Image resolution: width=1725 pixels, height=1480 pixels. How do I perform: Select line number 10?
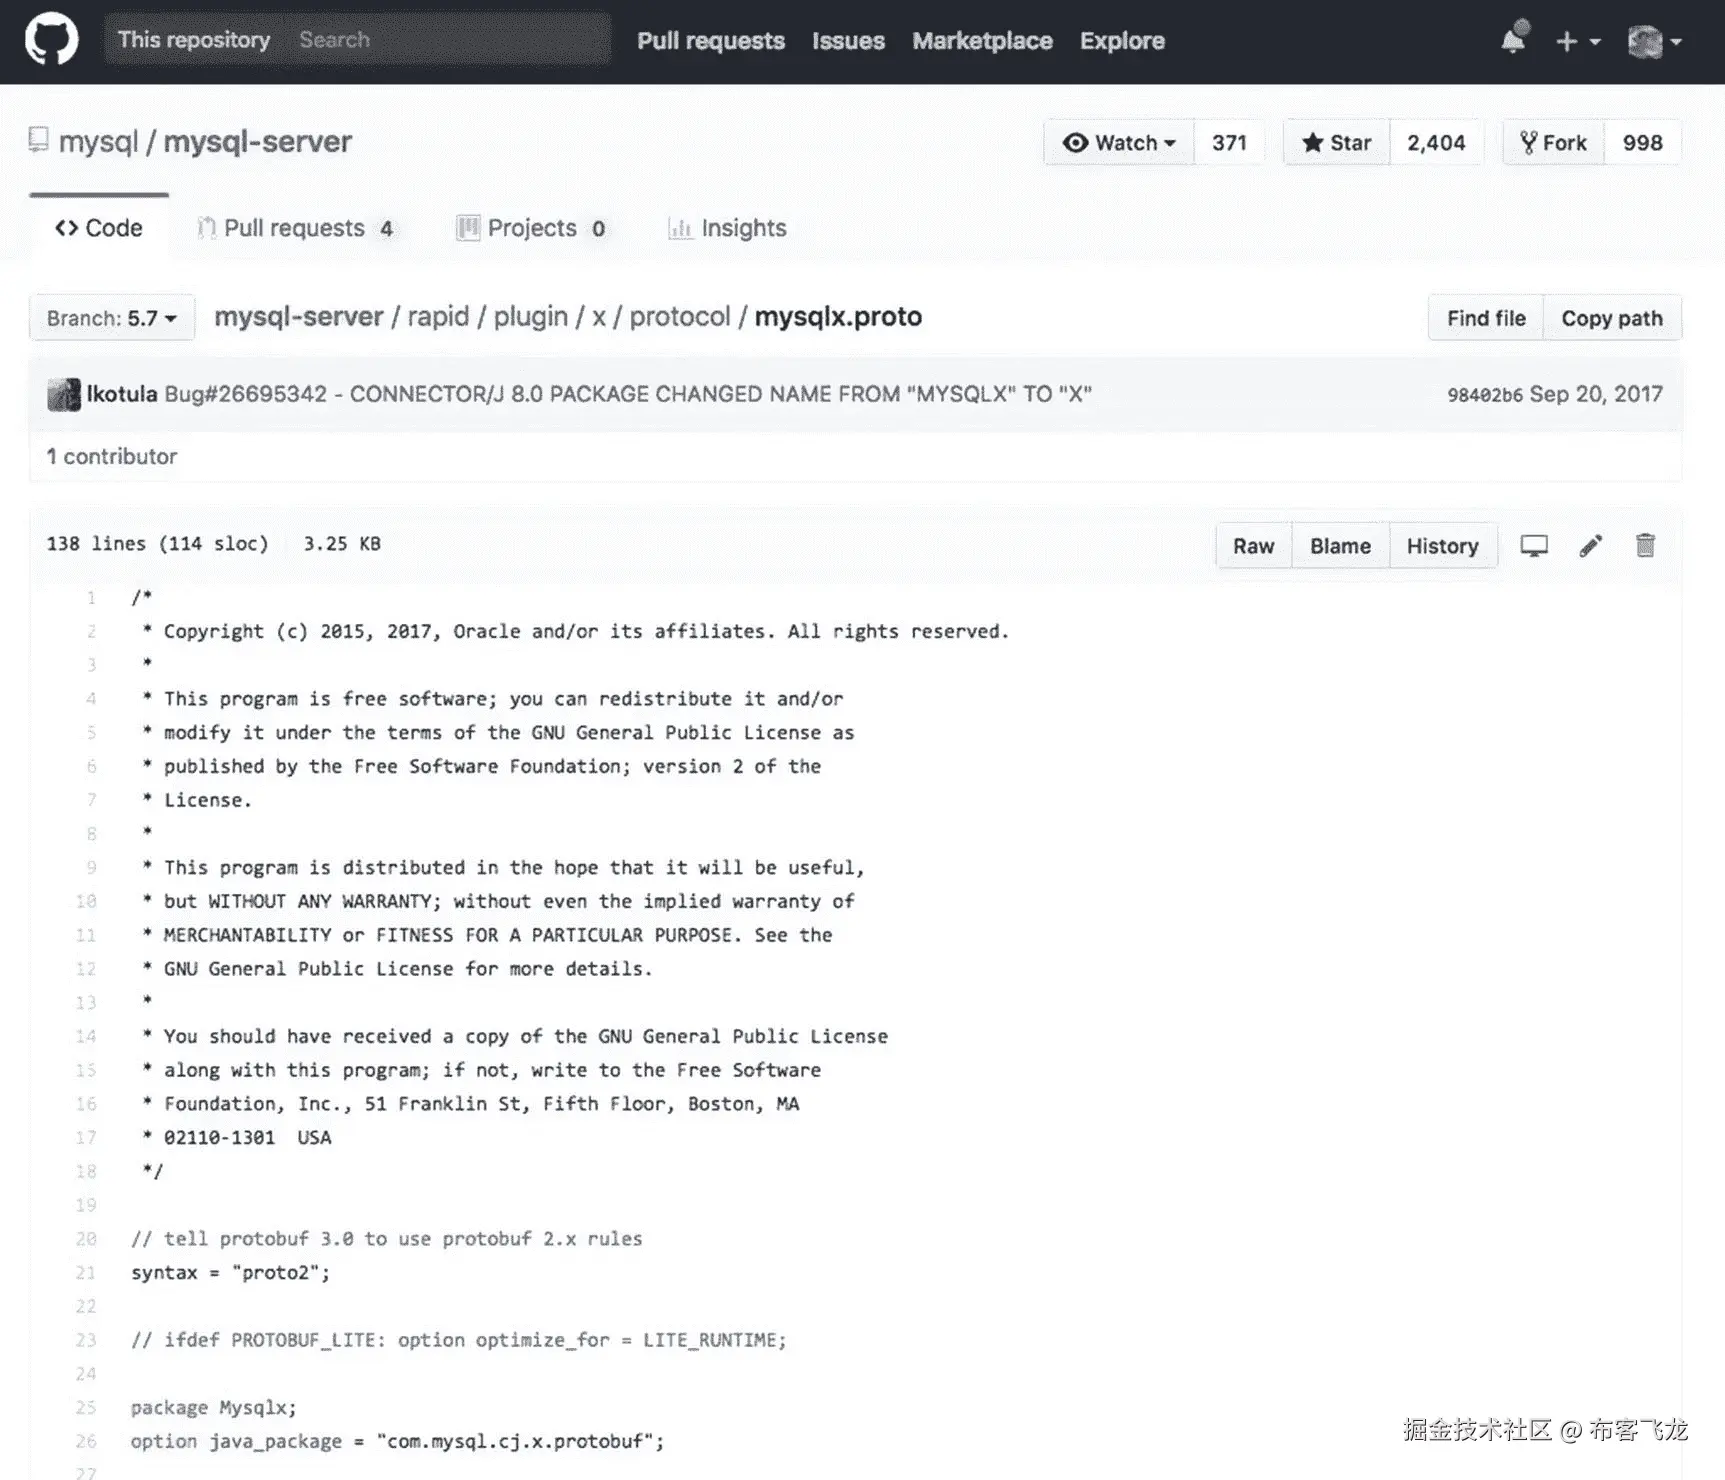[86, 902]
